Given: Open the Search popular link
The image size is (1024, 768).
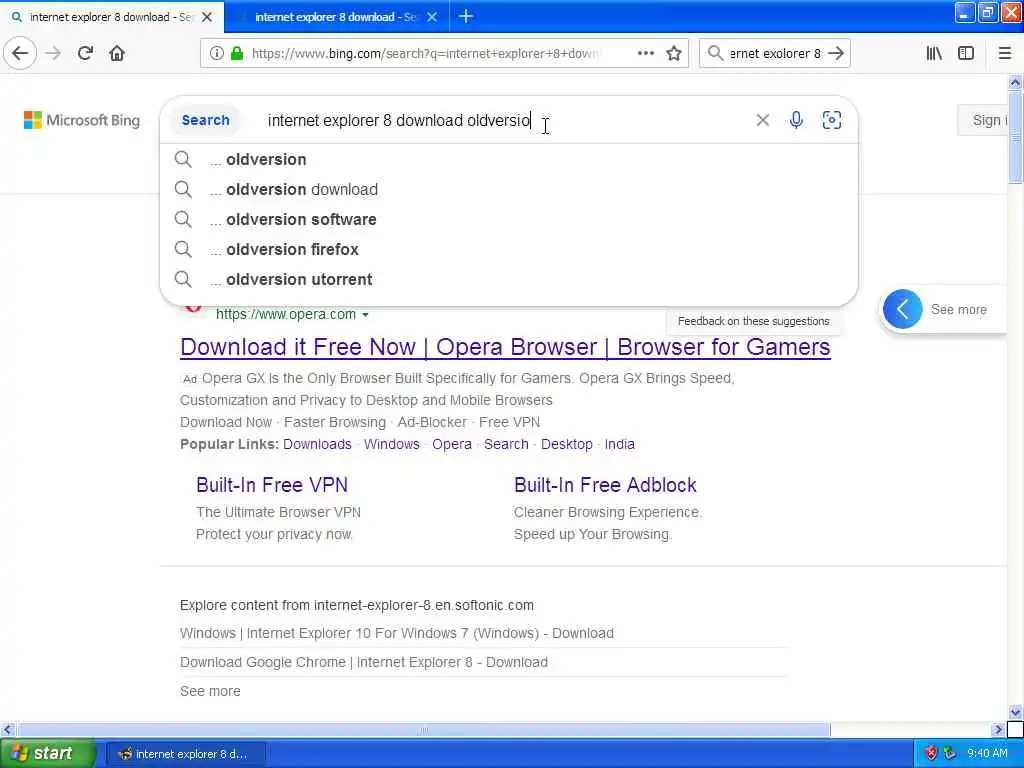Looking at the screenshot, I should 506,444.
